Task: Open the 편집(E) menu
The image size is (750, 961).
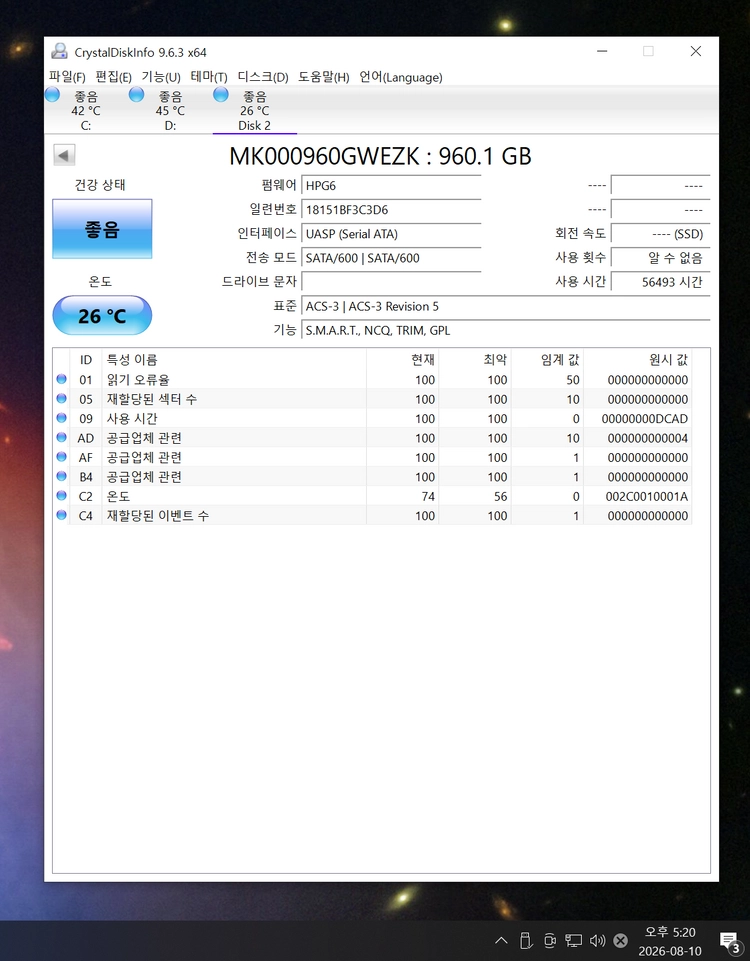Action: pyautogui.click(x=113, y=77)
